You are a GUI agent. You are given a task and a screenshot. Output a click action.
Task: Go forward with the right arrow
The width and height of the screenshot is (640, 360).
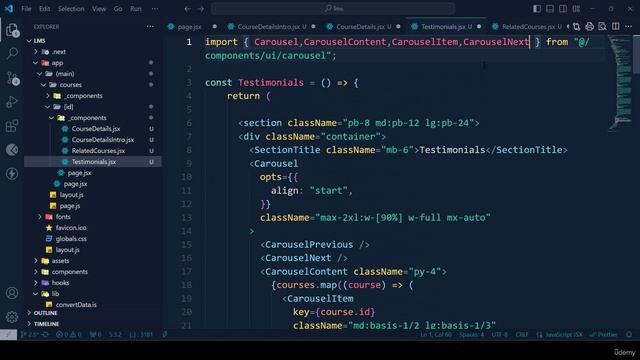[x=201, y=9]
